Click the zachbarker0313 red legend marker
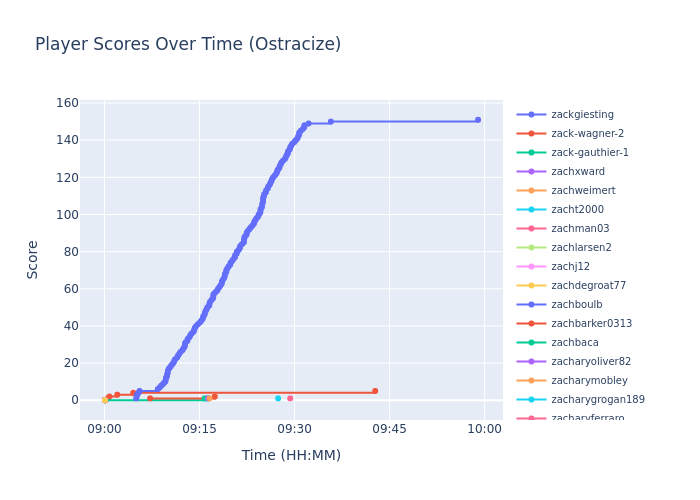The image size is (700, 500). 531,324
